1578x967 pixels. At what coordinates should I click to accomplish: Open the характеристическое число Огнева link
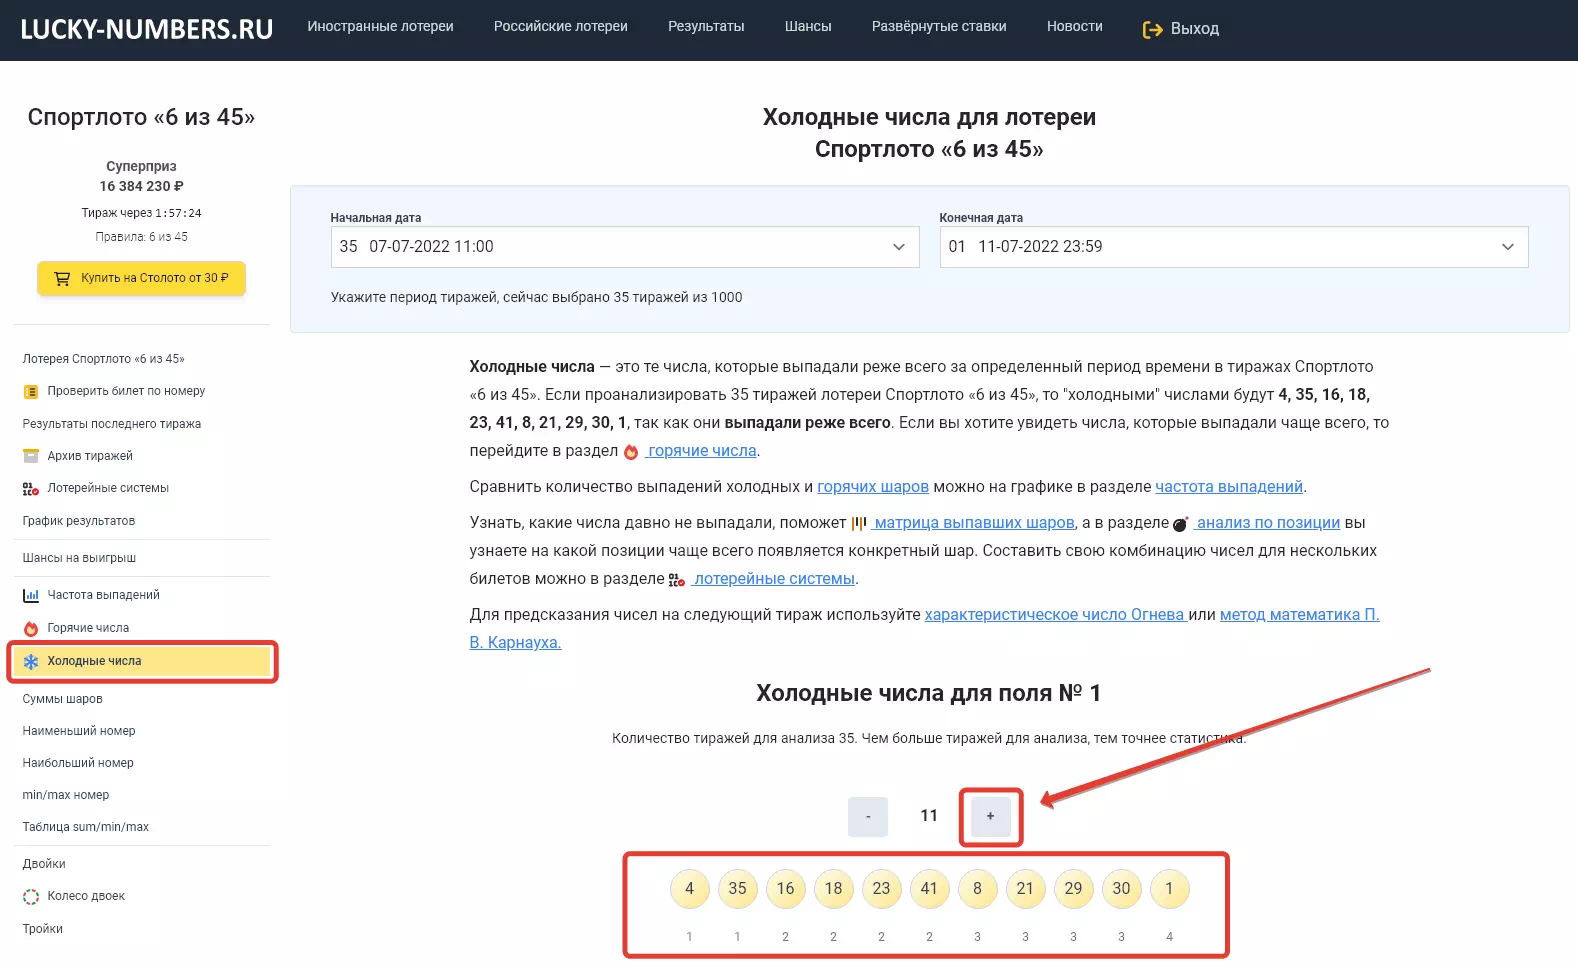1054,615
